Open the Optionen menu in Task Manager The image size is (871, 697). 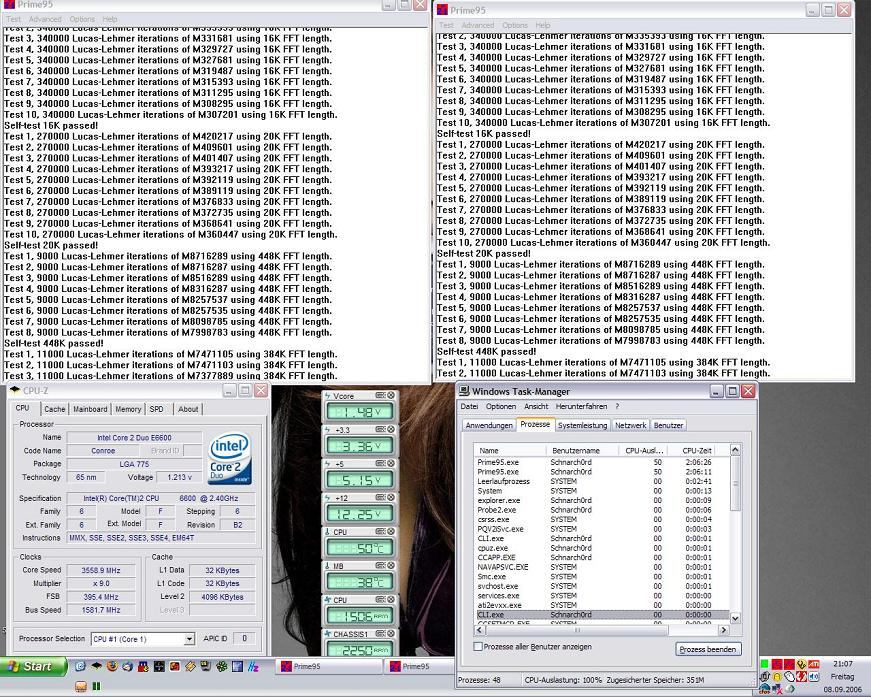[500, 407]
